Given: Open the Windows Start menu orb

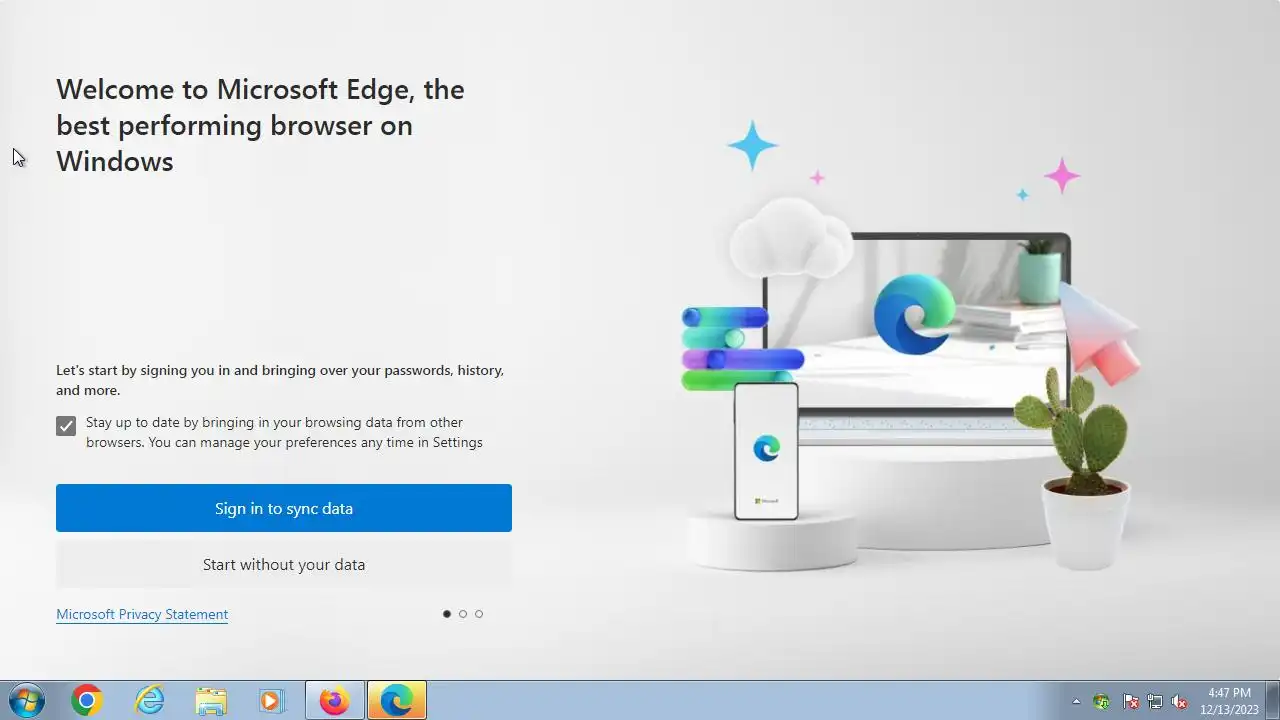Looking at the screenshot, I should point(25,700).
